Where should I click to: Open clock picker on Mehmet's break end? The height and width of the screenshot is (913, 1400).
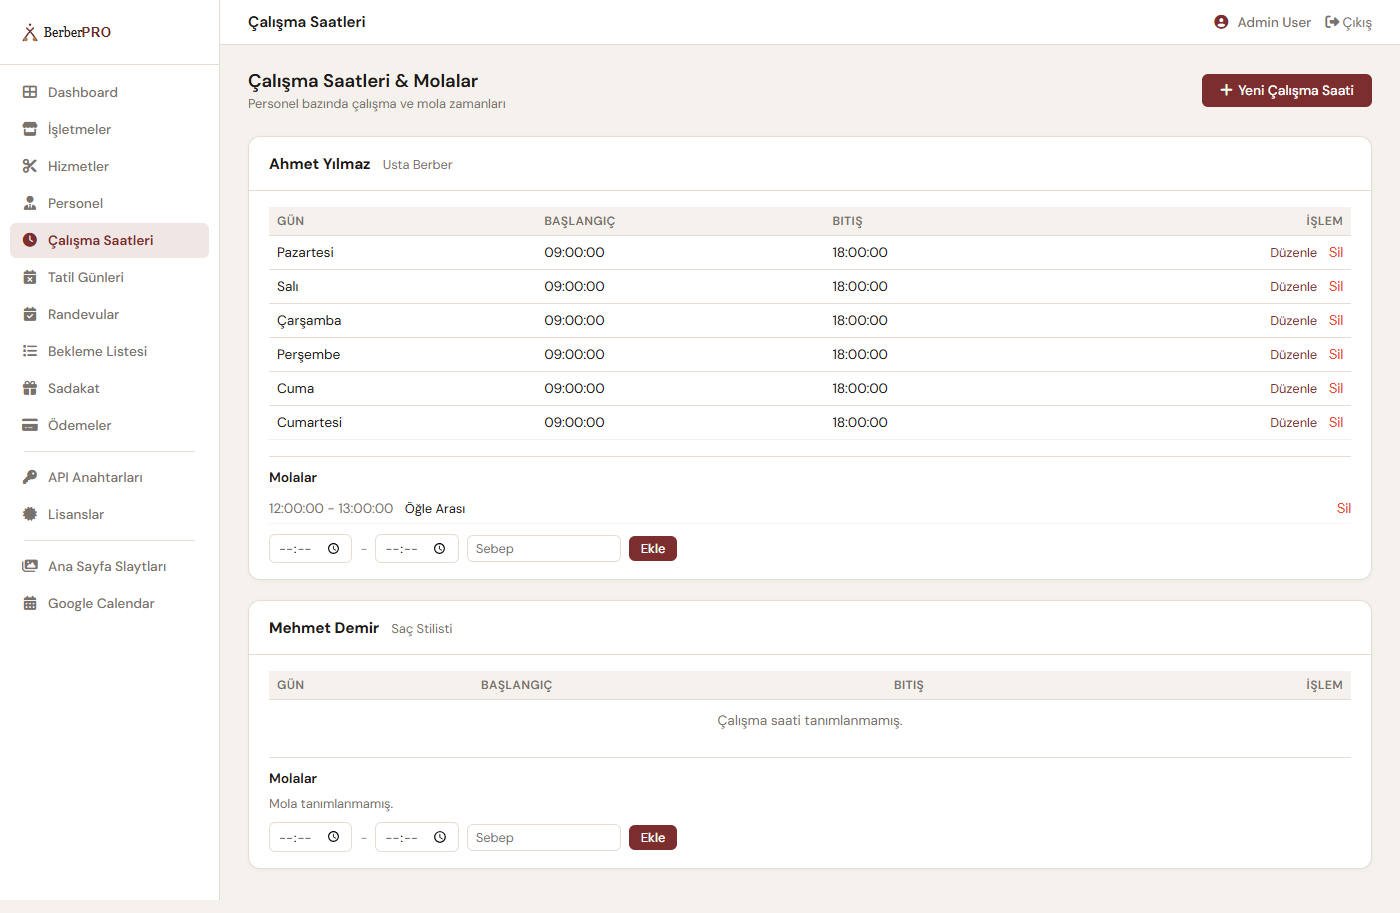[x=440, y=838]
